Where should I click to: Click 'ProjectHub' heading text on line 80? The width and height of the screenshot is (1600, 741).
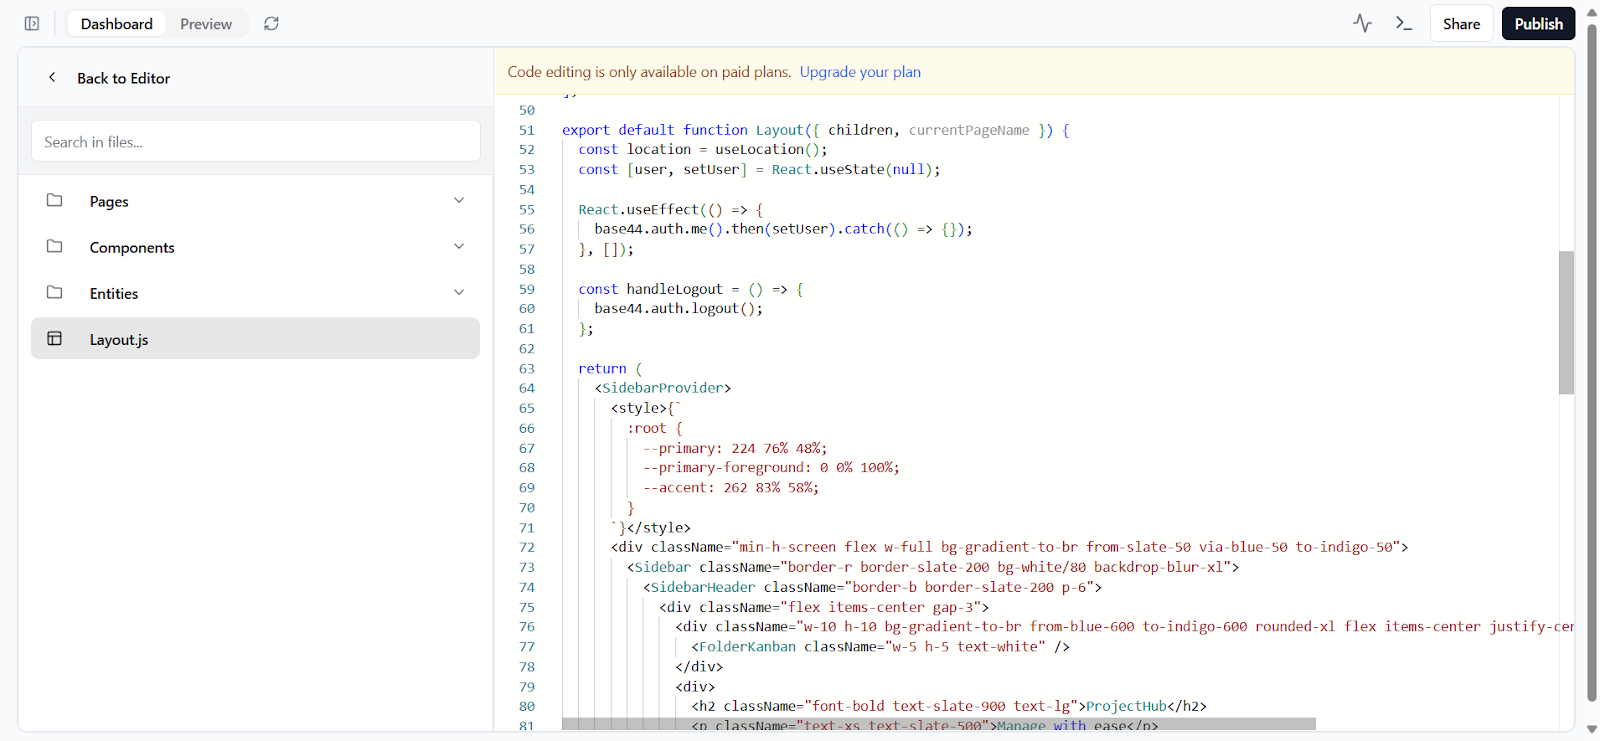(x=1126, y=706)
